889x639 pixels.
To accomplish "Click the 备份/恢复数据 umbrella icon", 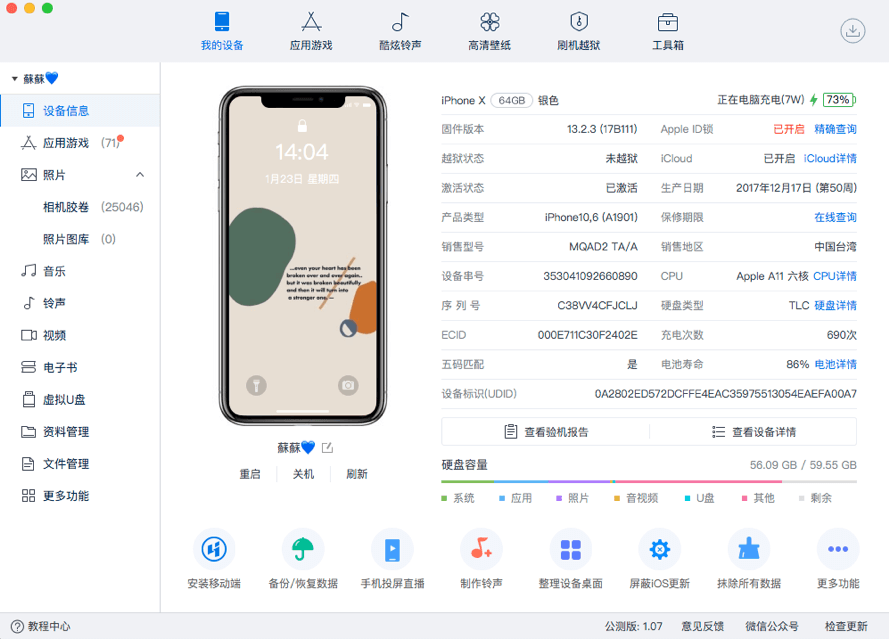I will pos(303,549).
